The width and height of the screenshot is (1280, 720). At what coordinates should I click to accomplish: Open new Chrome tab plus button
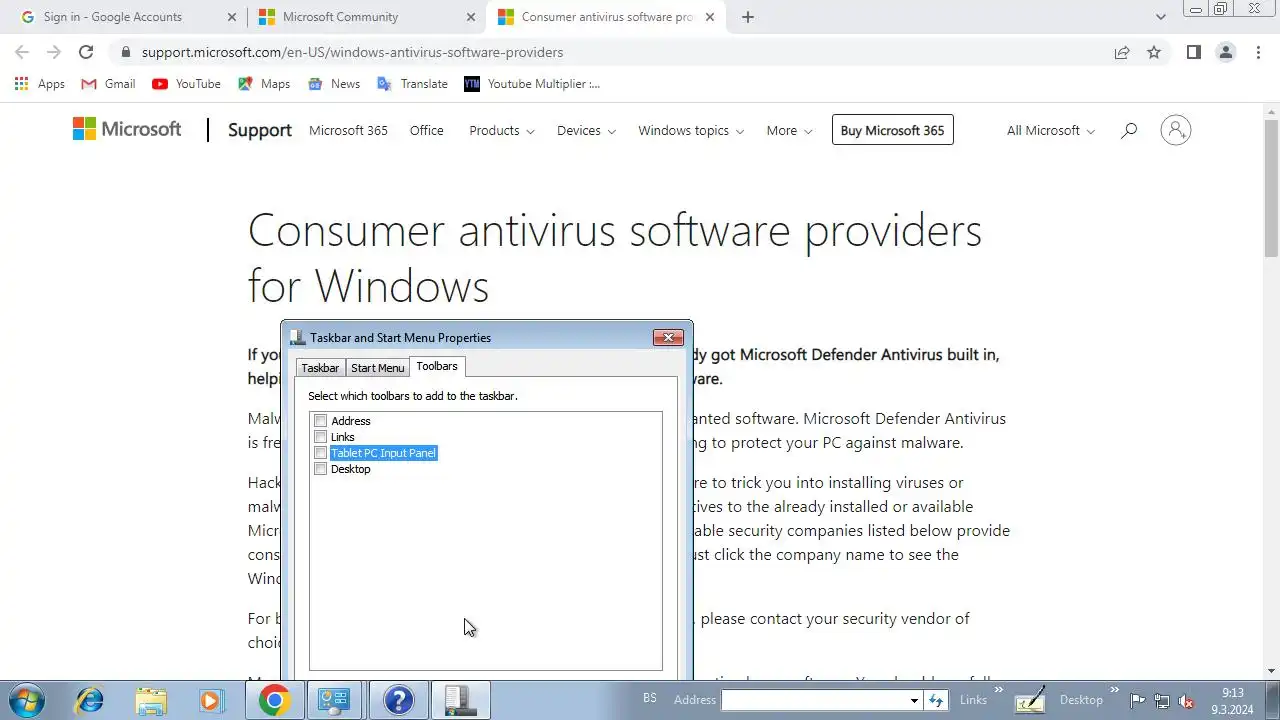click(x=747, y=17)
